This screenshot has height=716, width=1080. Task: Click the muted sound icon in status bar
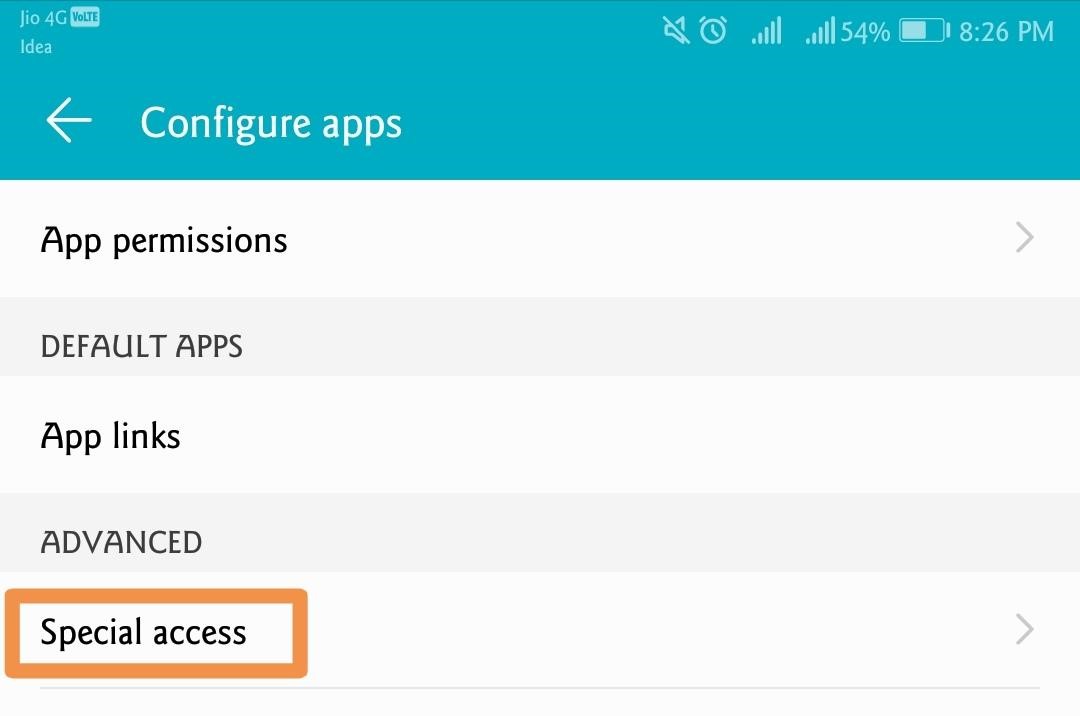tap(675, 31)
